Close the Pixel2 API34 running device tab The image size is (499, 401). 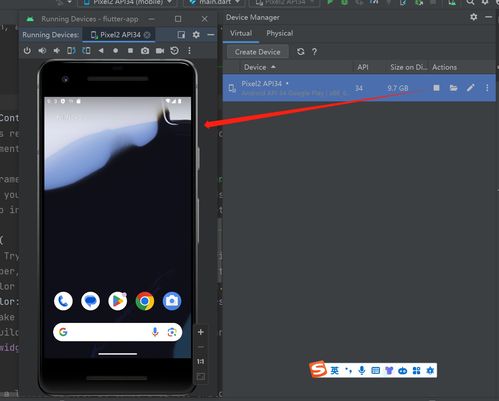pyautogui.click(x=147, y=35)
